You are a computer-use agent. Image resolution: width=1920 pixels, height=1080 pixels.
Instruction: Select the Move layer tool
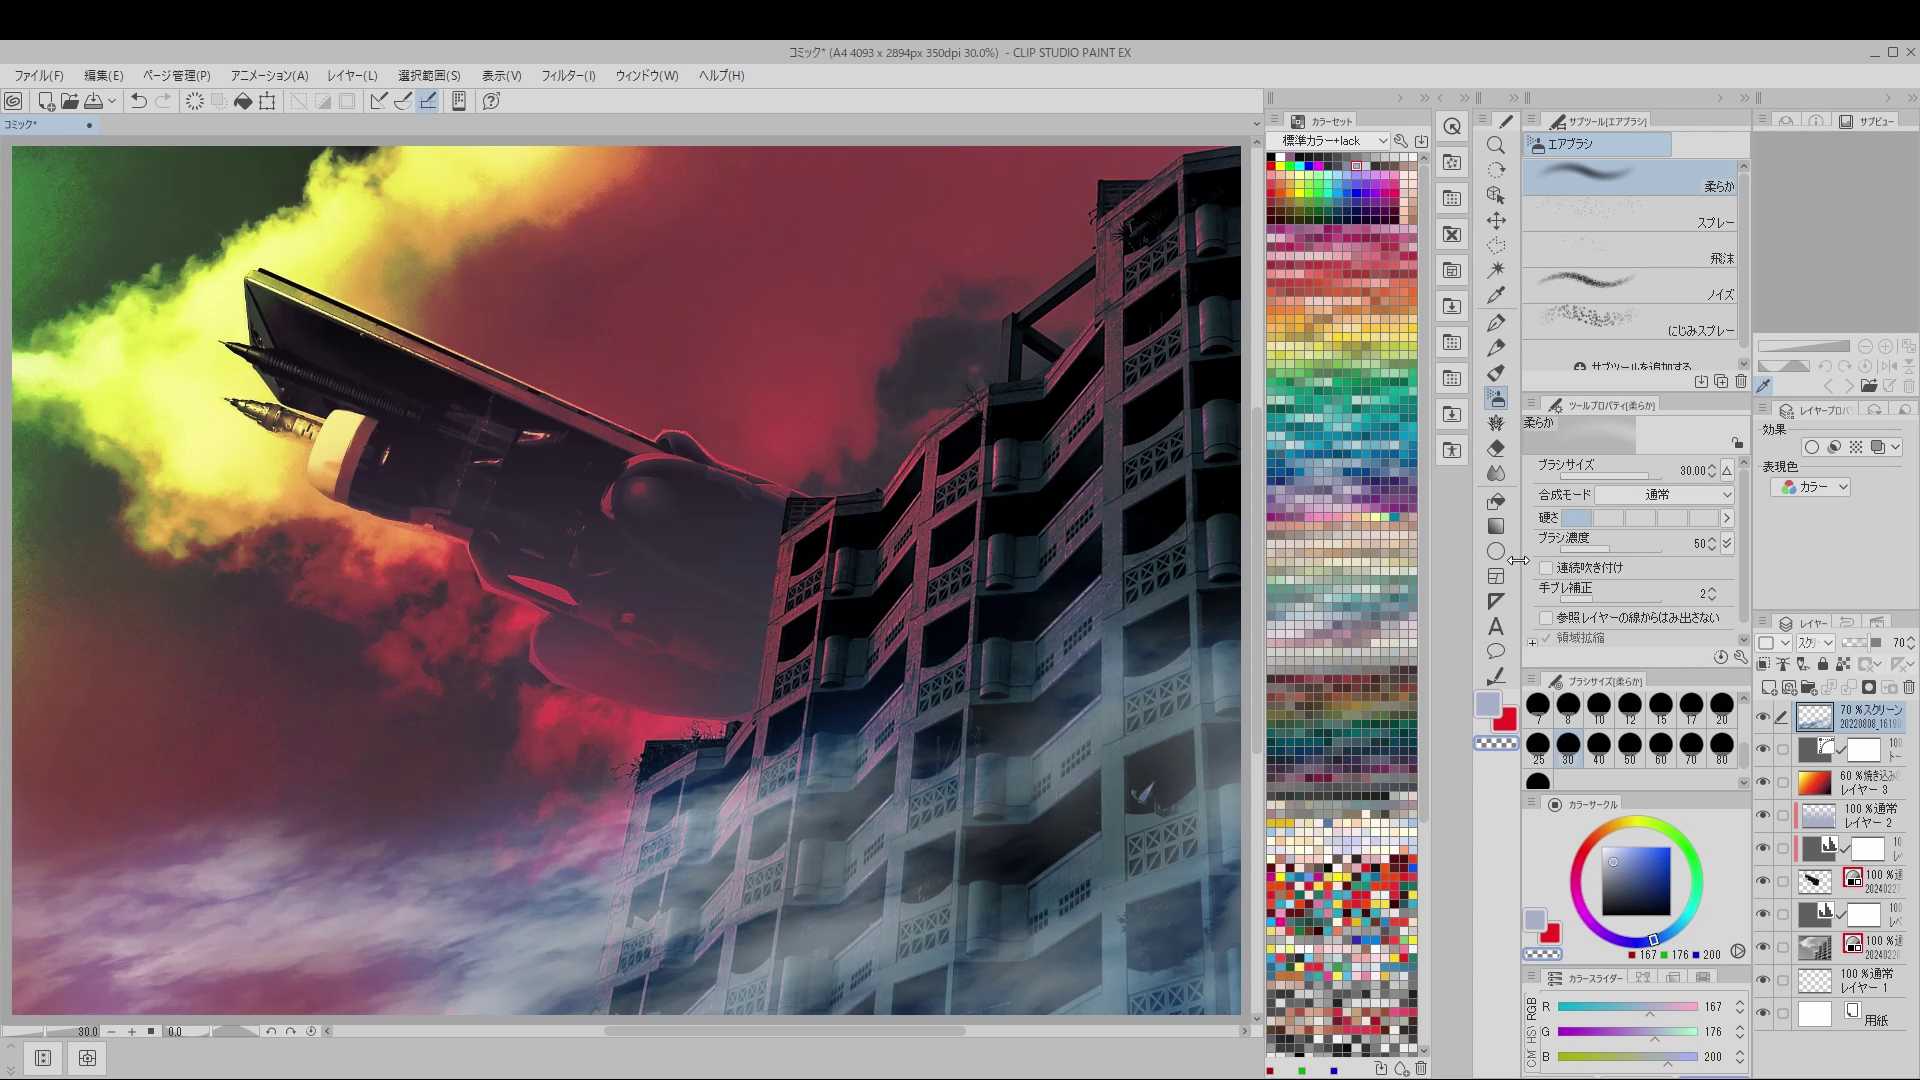point(1496,221)
